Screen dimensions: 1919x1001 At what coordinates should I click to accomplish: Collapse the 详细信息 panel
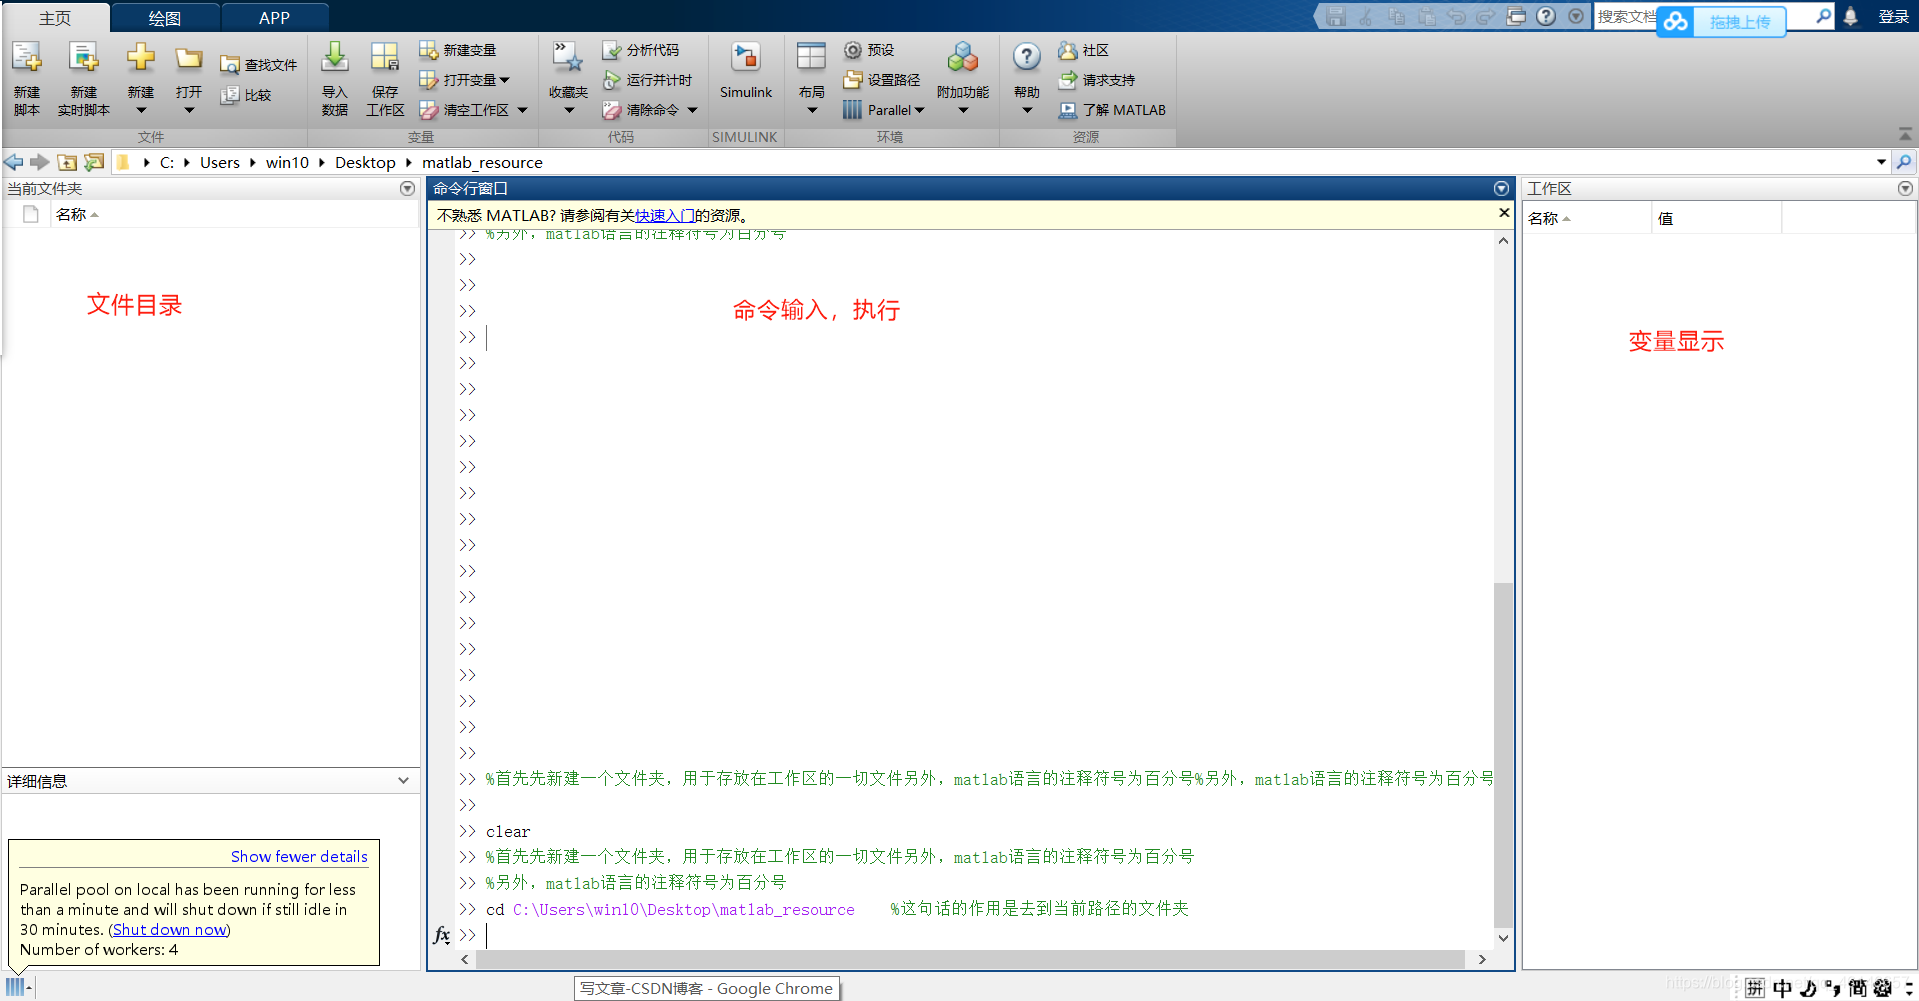[x=403, y=780]
